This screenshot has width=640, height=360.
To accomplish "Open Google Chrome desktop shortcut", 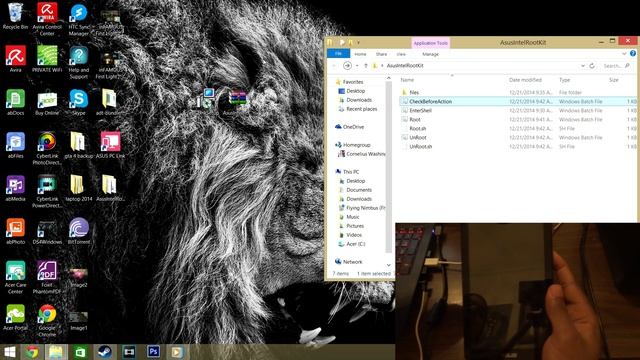I will [x=47, y=320].
